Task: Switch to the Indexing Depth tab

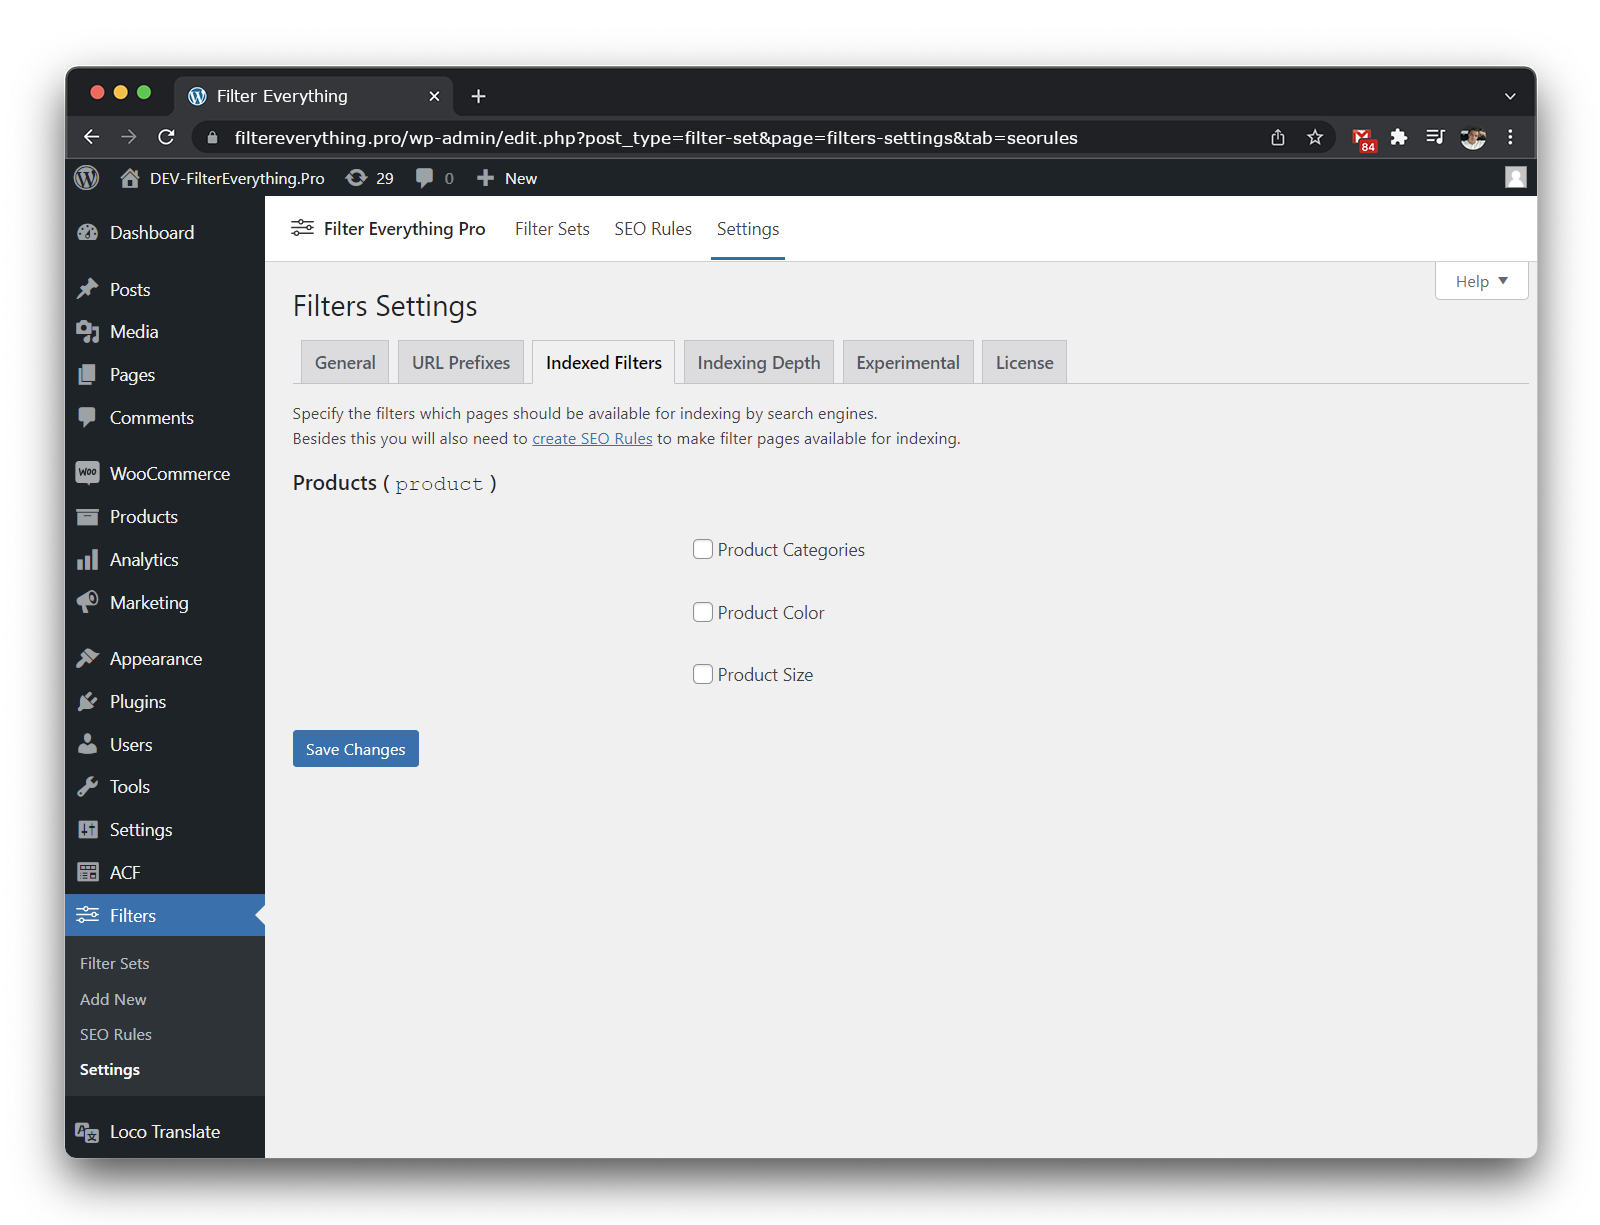Action: [758, 362]
